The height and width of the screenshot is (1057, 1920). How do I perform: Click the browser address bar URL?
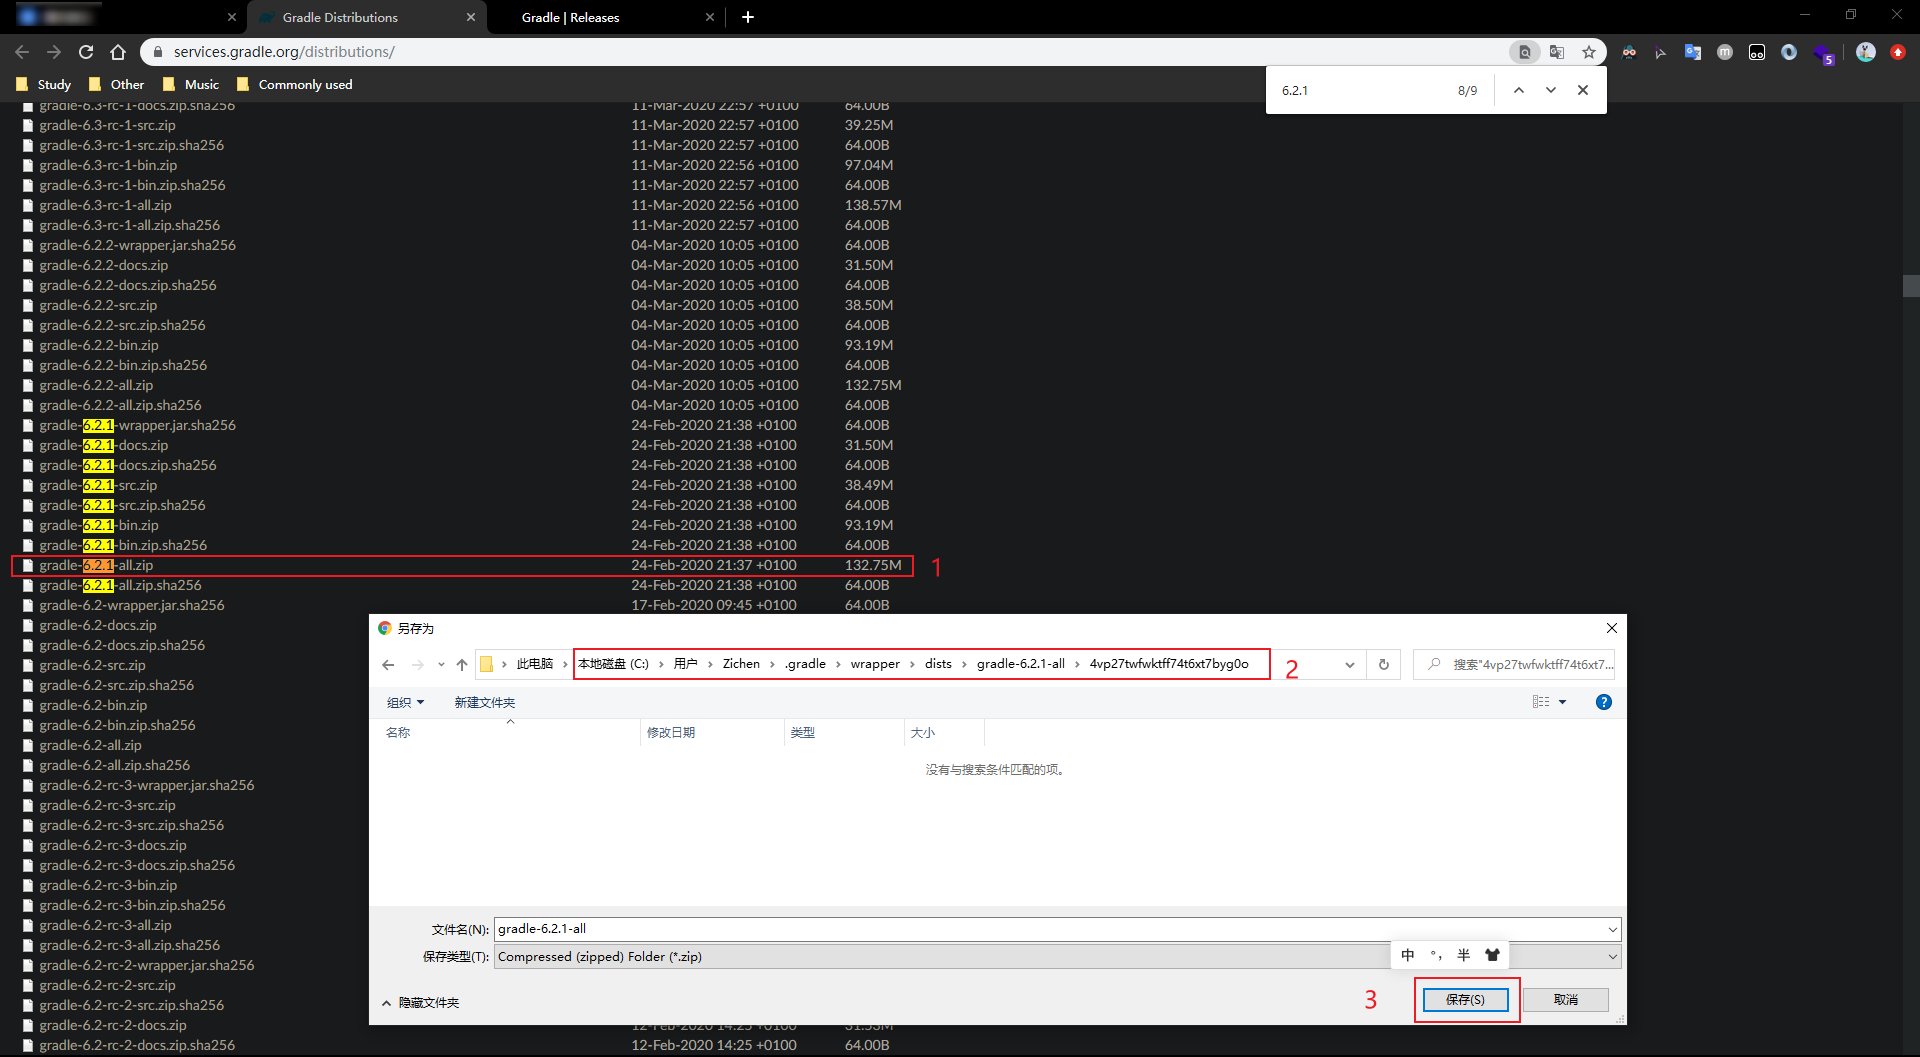click(284, 52)
